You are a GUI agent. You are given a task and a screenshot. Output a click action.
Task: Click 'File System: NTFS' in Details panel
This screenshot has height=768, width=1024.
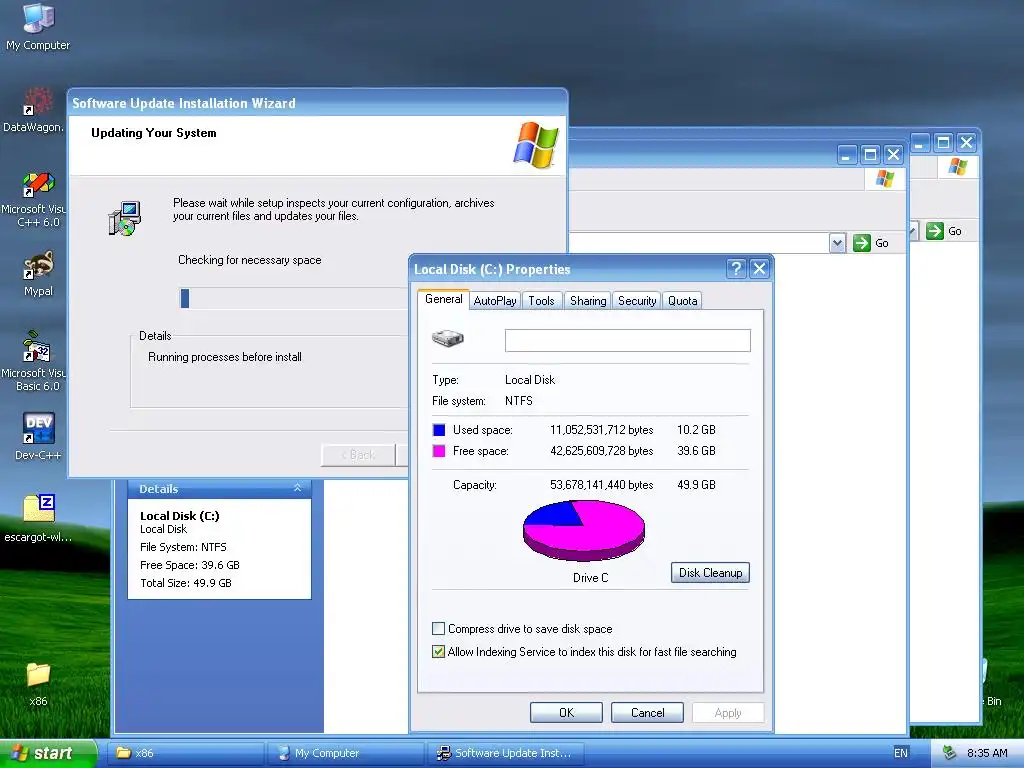(x=183, y=547)
